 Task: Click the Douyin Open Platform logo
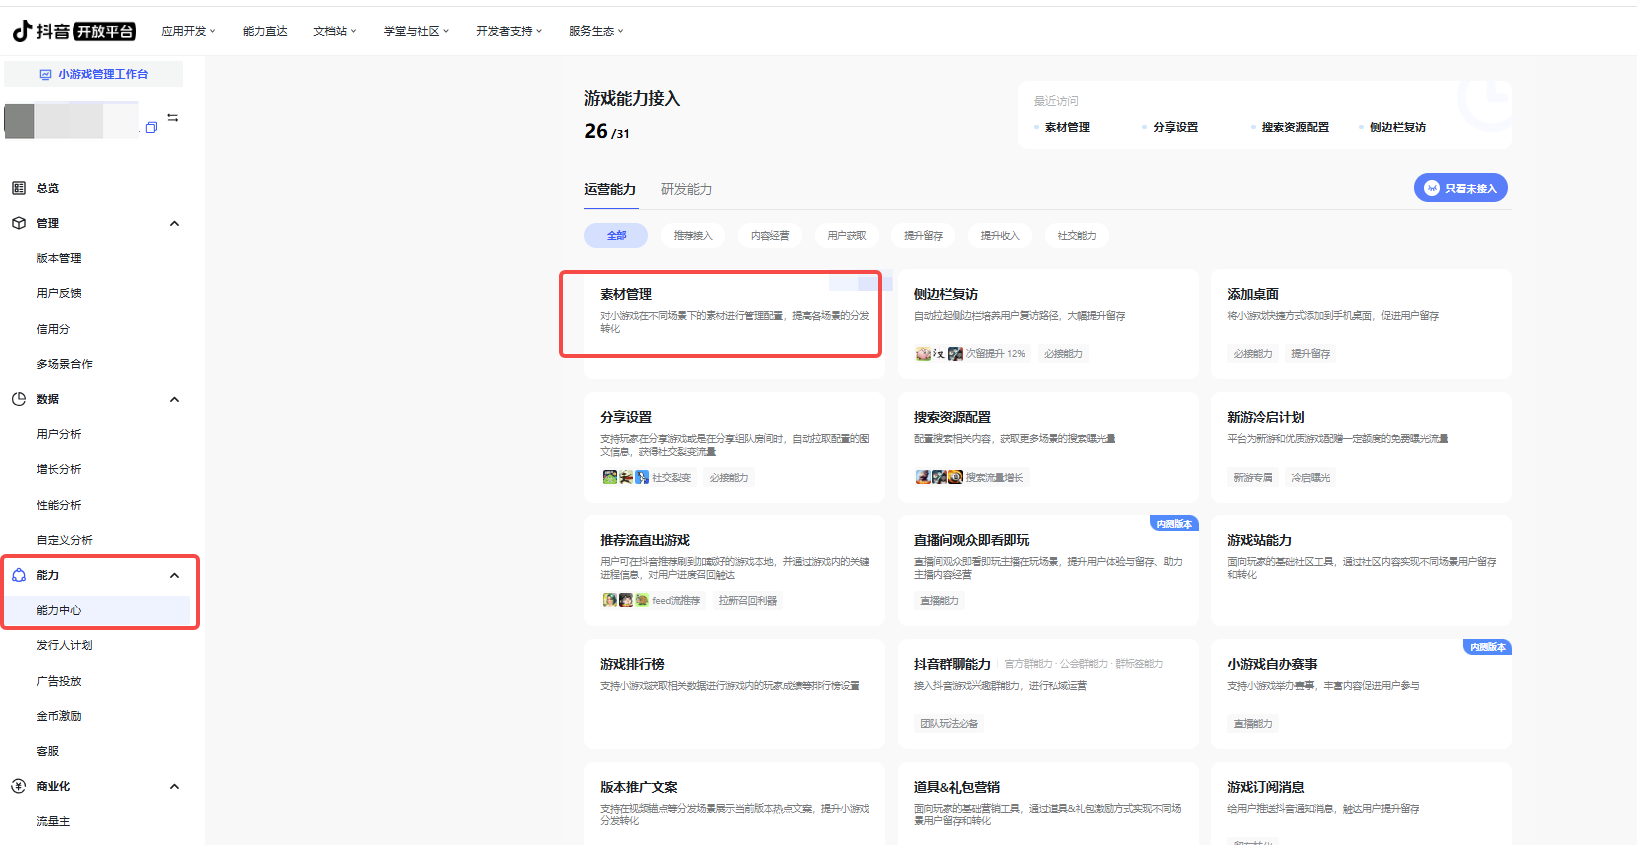74,31
